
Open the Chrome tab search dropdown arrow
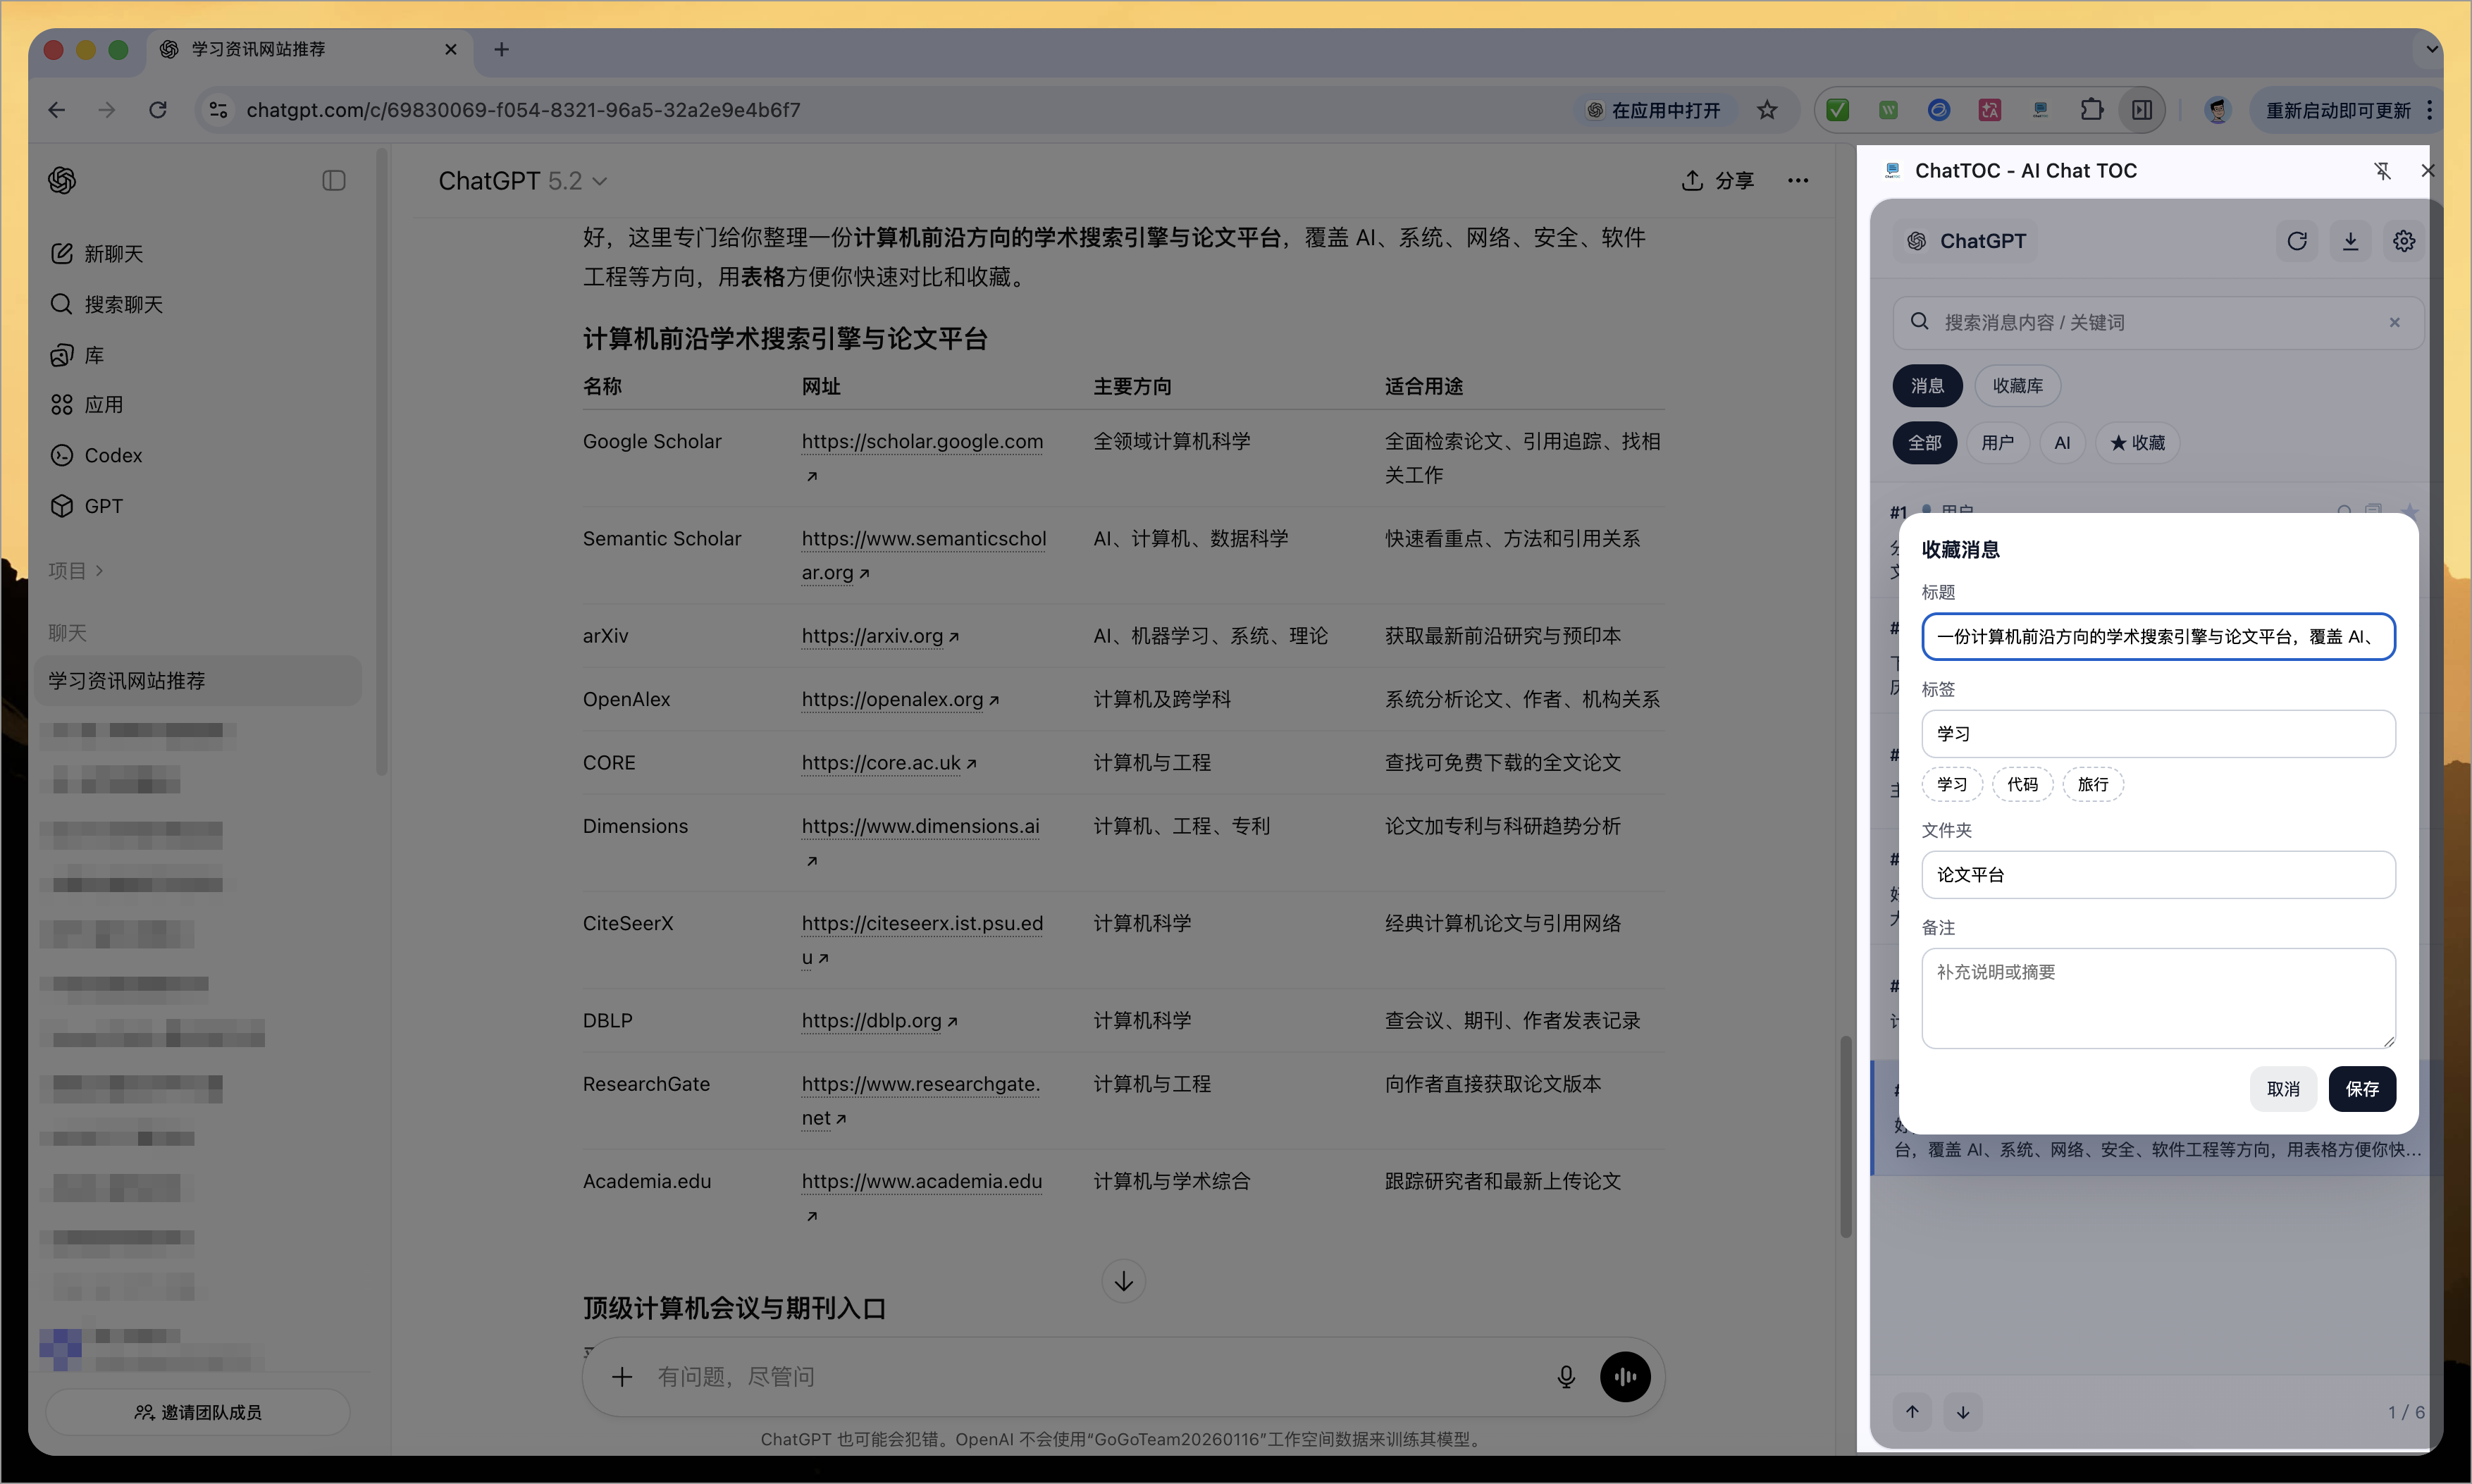(2431, 49)
